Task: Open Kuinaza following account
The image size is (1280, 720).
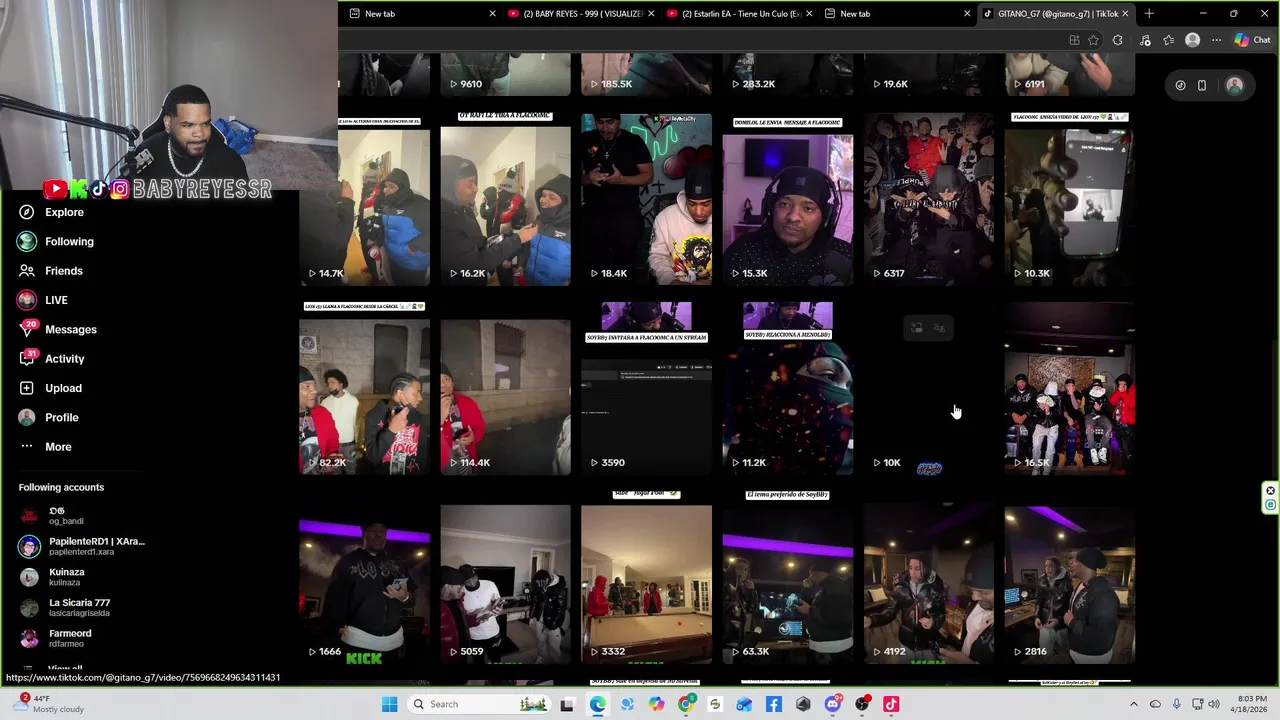Action: [53, 577]
